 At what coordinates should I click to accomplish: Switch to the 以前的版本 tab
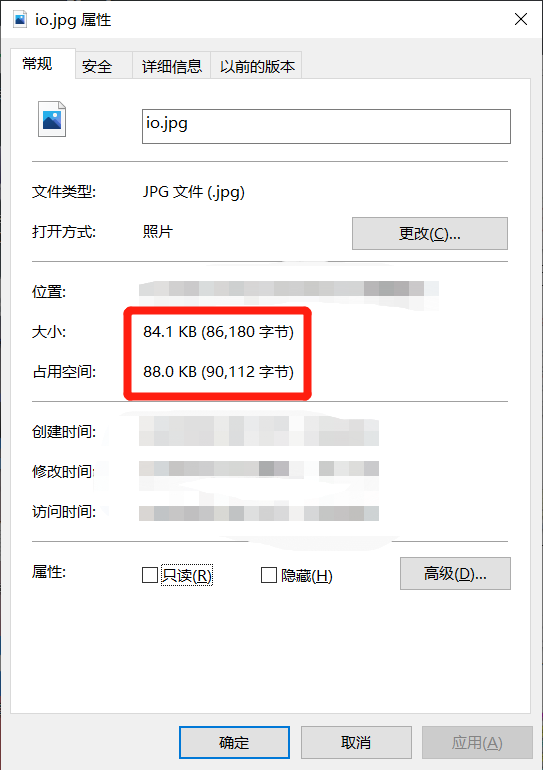tap(256, 66)
